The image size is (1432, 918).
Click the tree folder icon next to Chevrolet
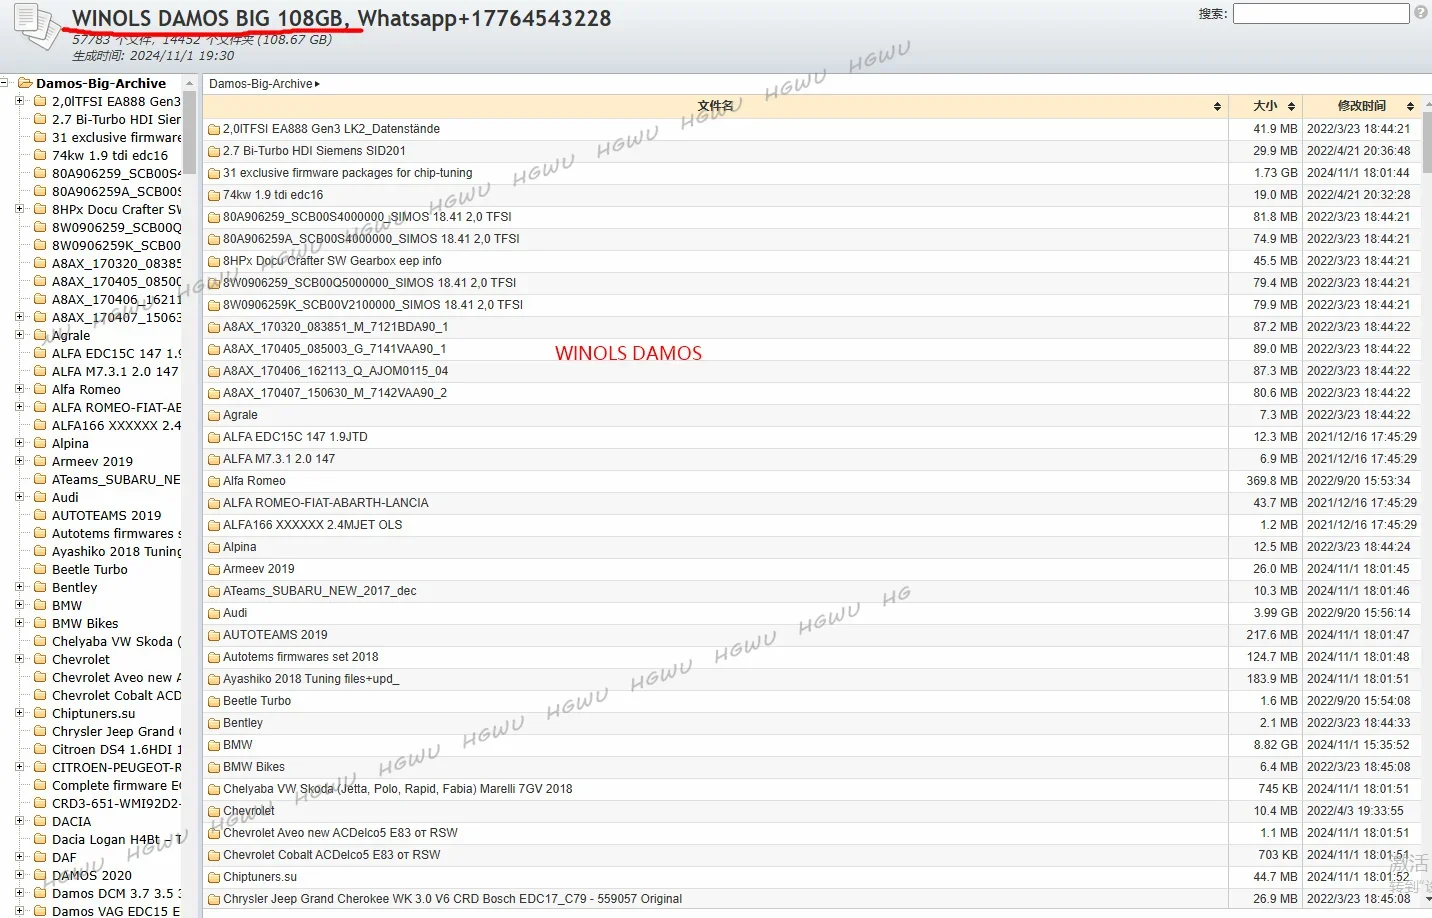click(x=41, y=659)
